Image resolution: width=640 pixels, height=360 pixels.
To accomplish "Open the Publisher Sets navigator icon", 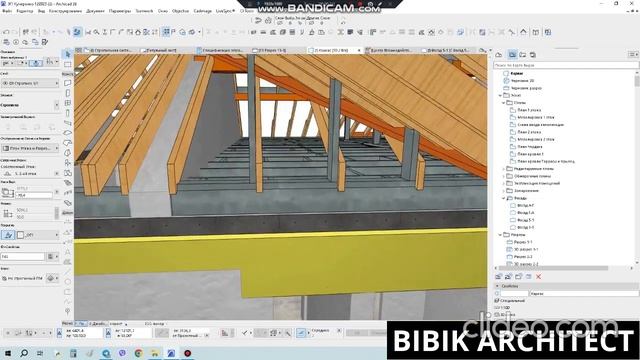I will click(x=533, y=55).
